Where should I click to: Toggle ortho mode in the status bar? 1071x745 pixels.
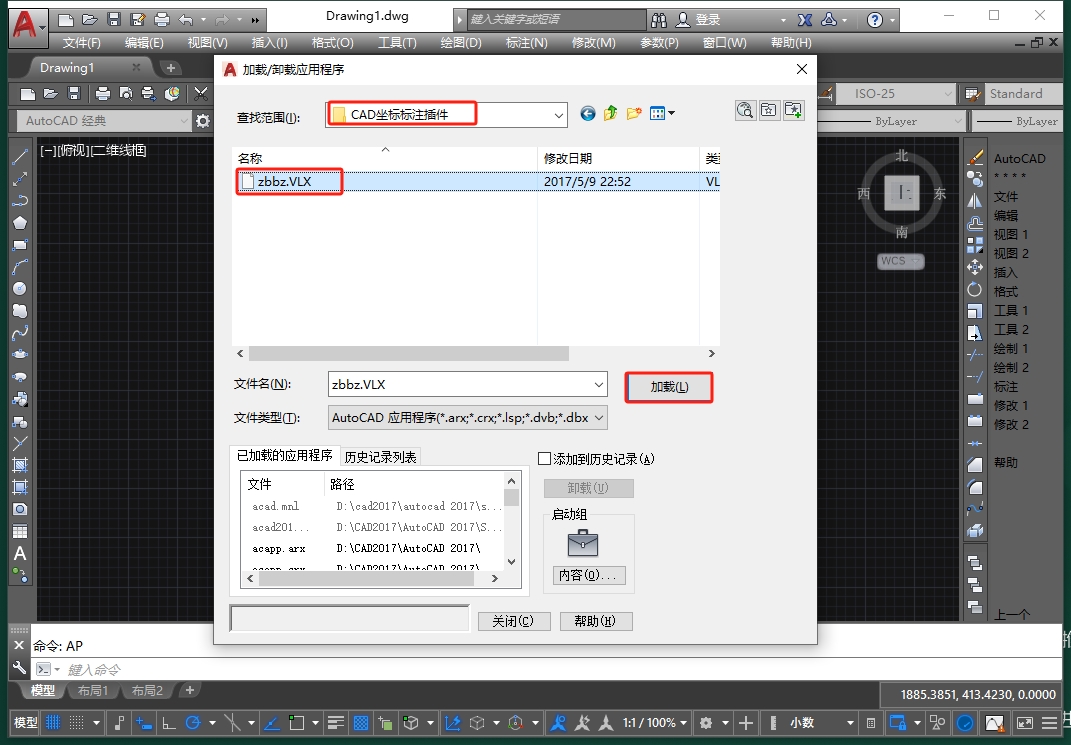pyautogui.click(x=168, y=722)
